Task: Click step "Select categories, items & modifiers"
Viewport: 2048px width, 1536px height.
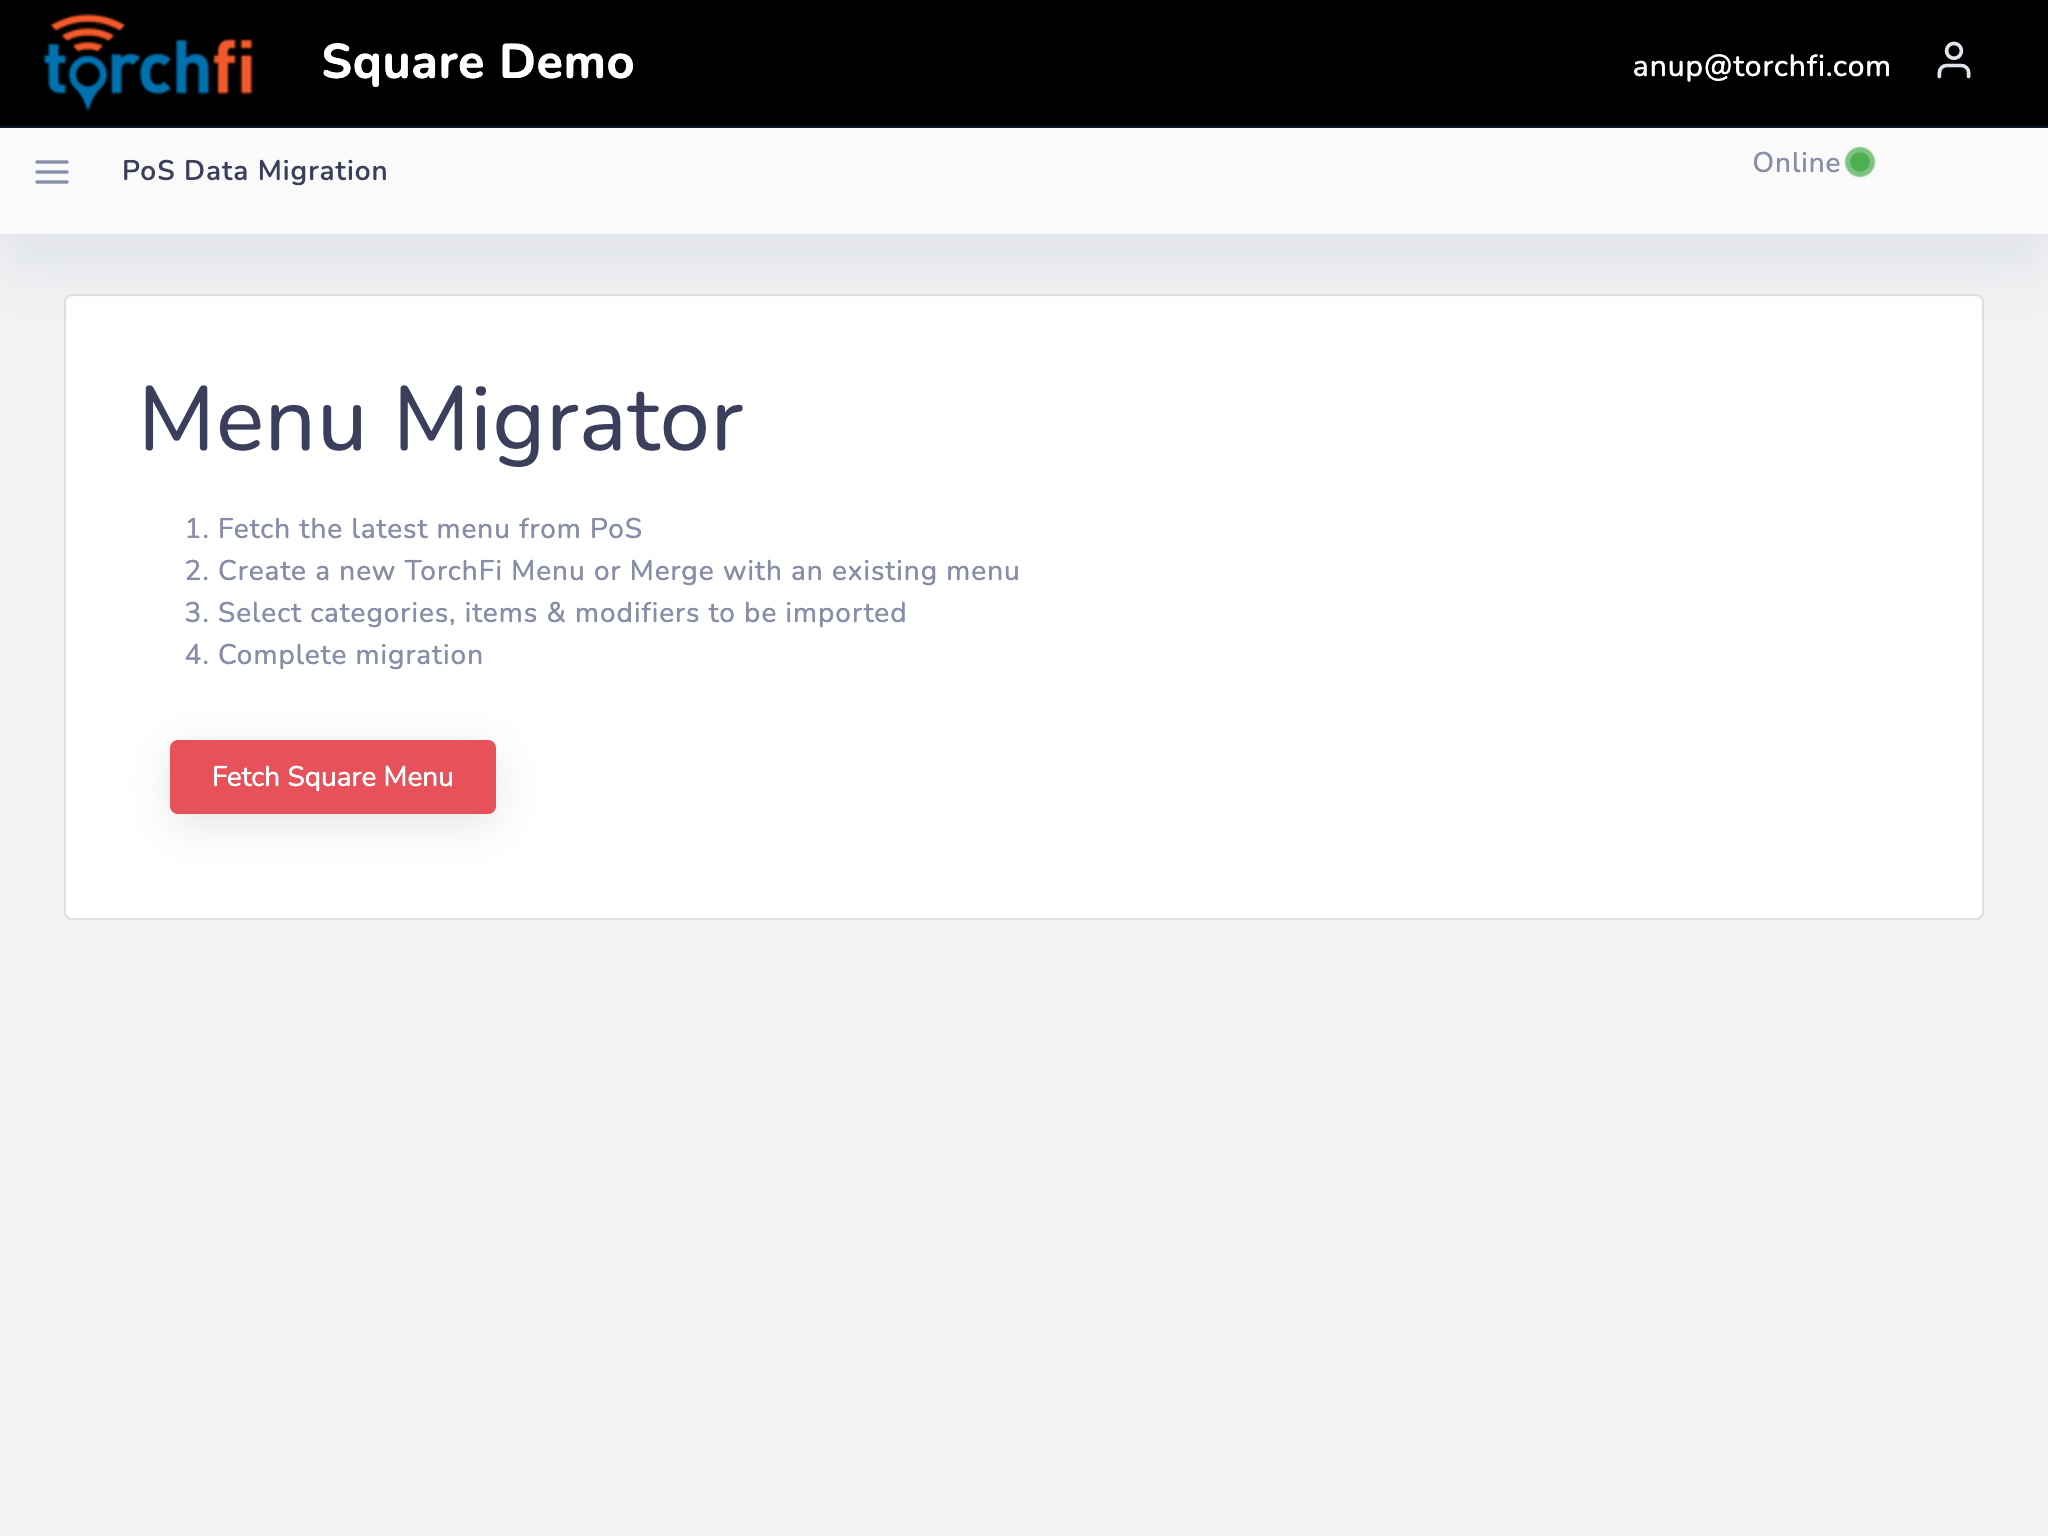Action: pyautogui.click(x=562, y=613)
